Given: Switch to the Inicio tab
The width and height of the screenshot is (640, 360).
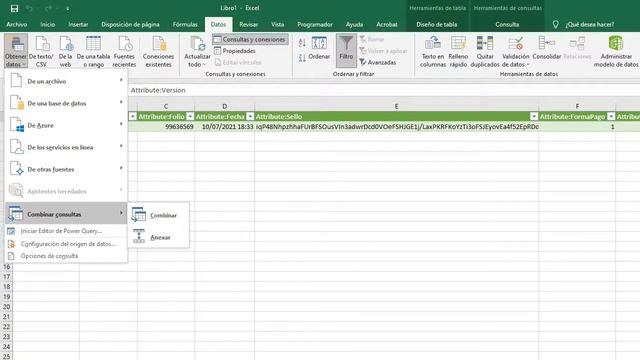Looking at the screenshot, I should [x=47, y=24].
